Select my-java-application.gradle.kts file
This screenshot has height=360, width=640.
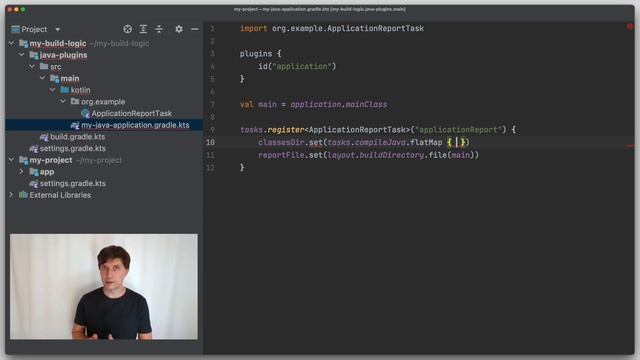coord(130,125)
